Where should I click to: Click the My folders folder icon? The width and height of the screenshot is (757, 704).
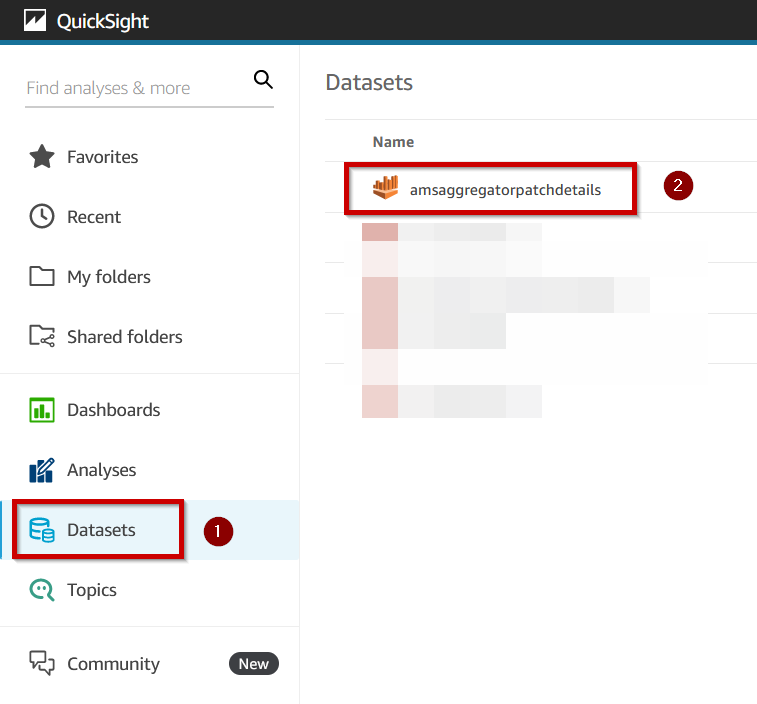42,276
